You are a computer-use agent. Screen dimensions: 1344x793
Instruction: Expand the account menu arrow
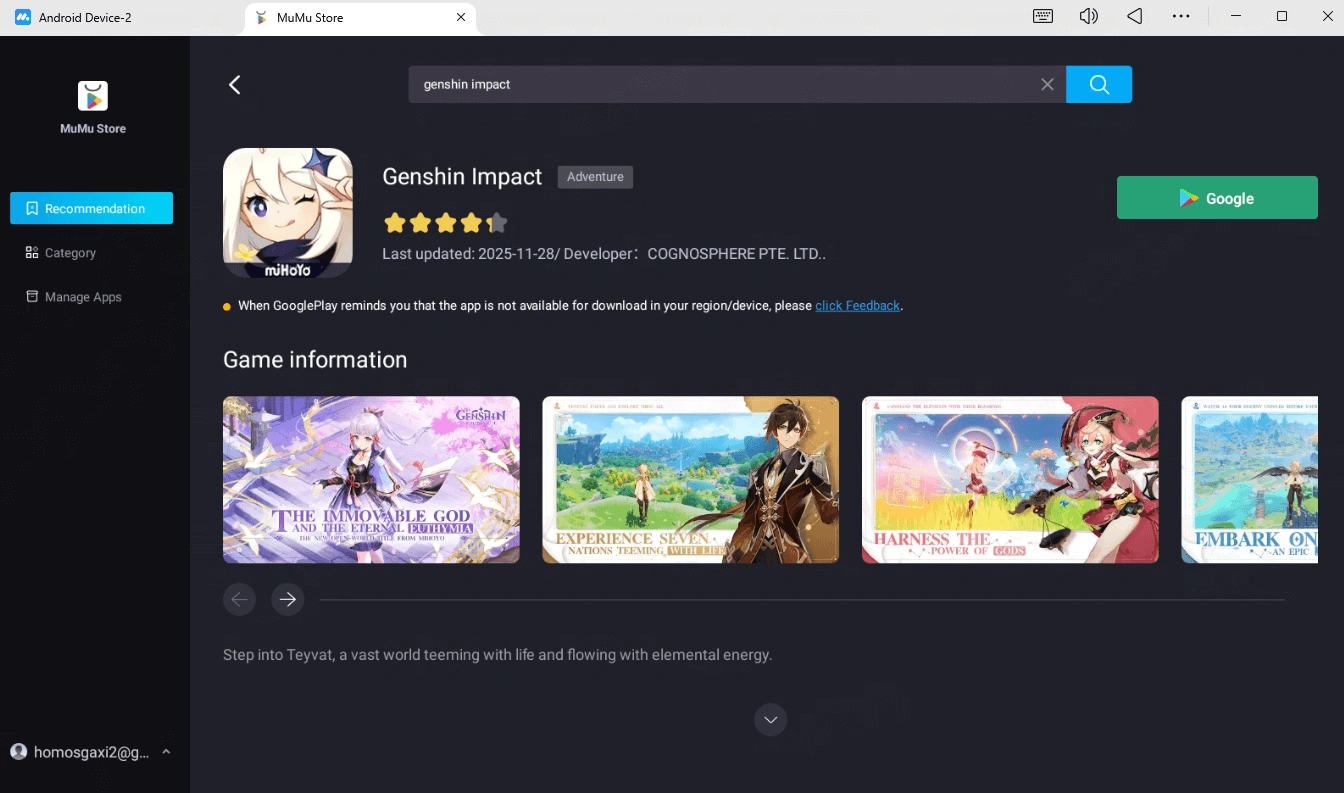point(166,752)
